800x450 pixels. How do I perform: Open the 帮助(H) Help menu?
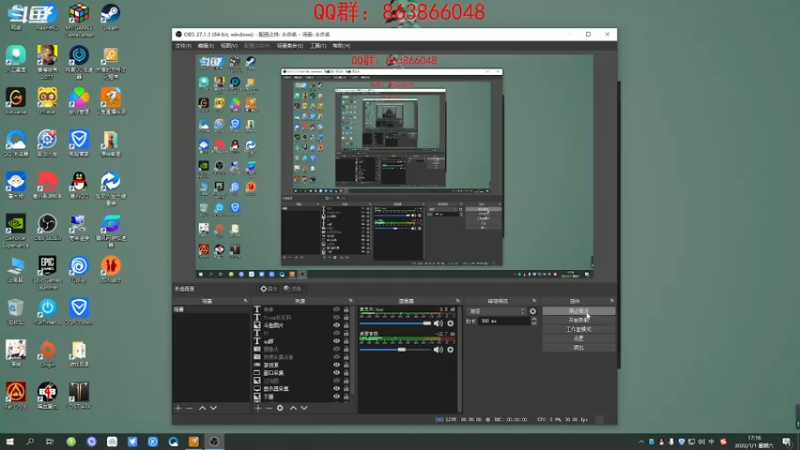(341, 46)
